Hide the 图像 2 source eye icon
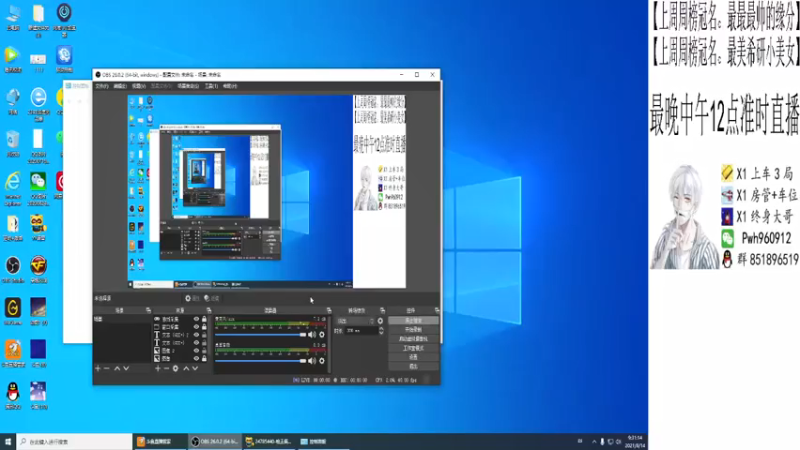This screenshot has width=800, height=450. [x=196, y=351]
